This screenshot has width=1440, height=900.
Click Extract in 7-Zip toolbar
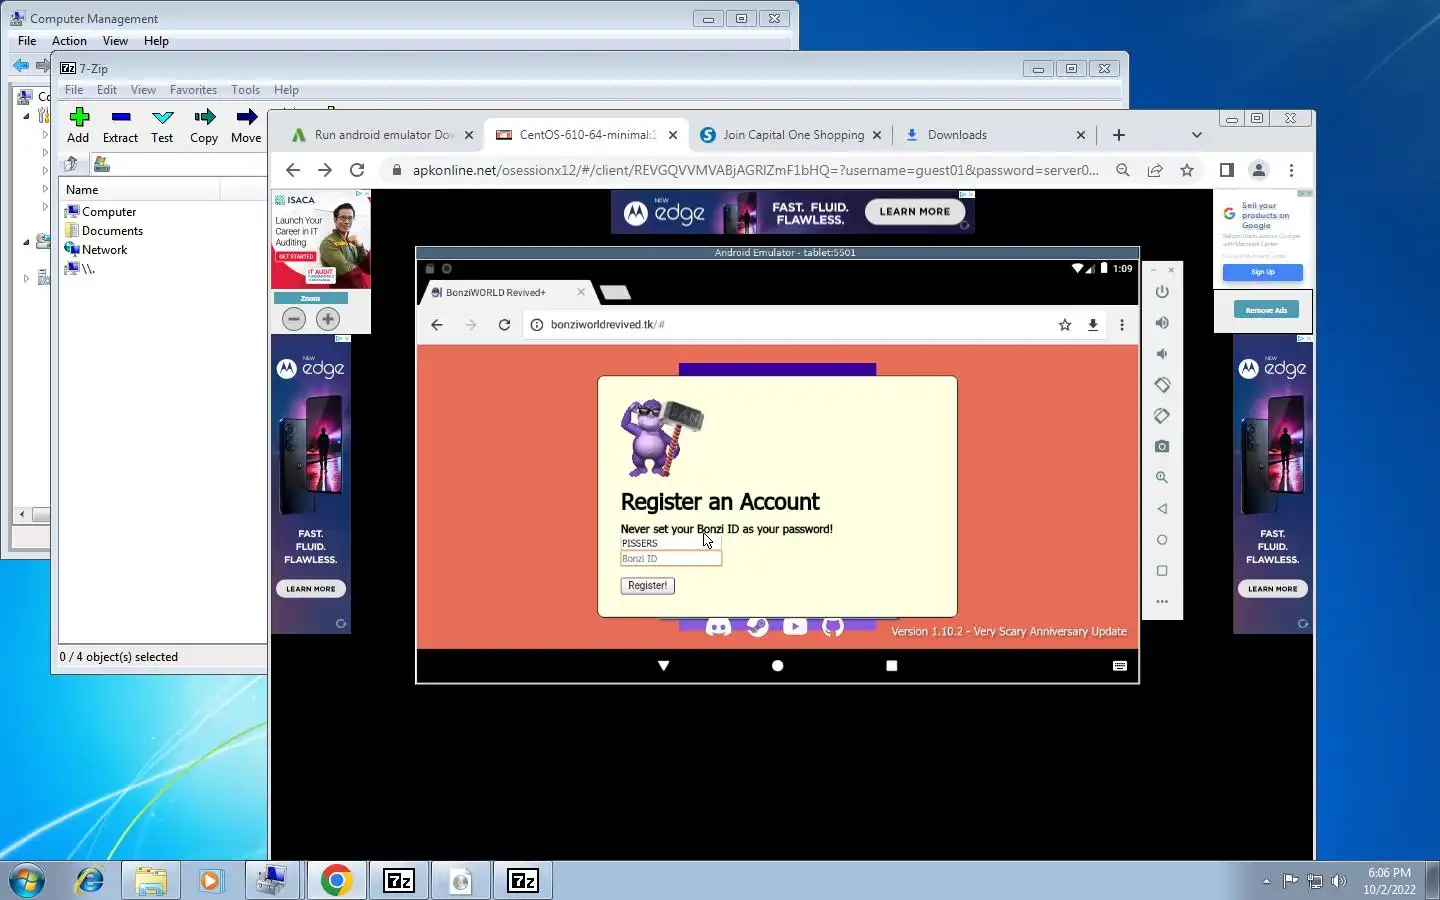(120, 126)
